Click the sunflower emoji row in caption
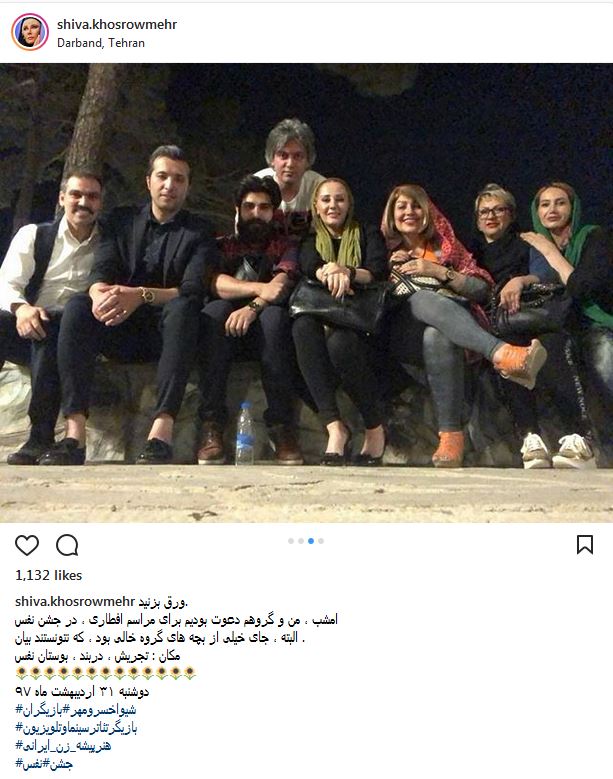This screenshot has width=613, height=779. click(x=105, y=673)
